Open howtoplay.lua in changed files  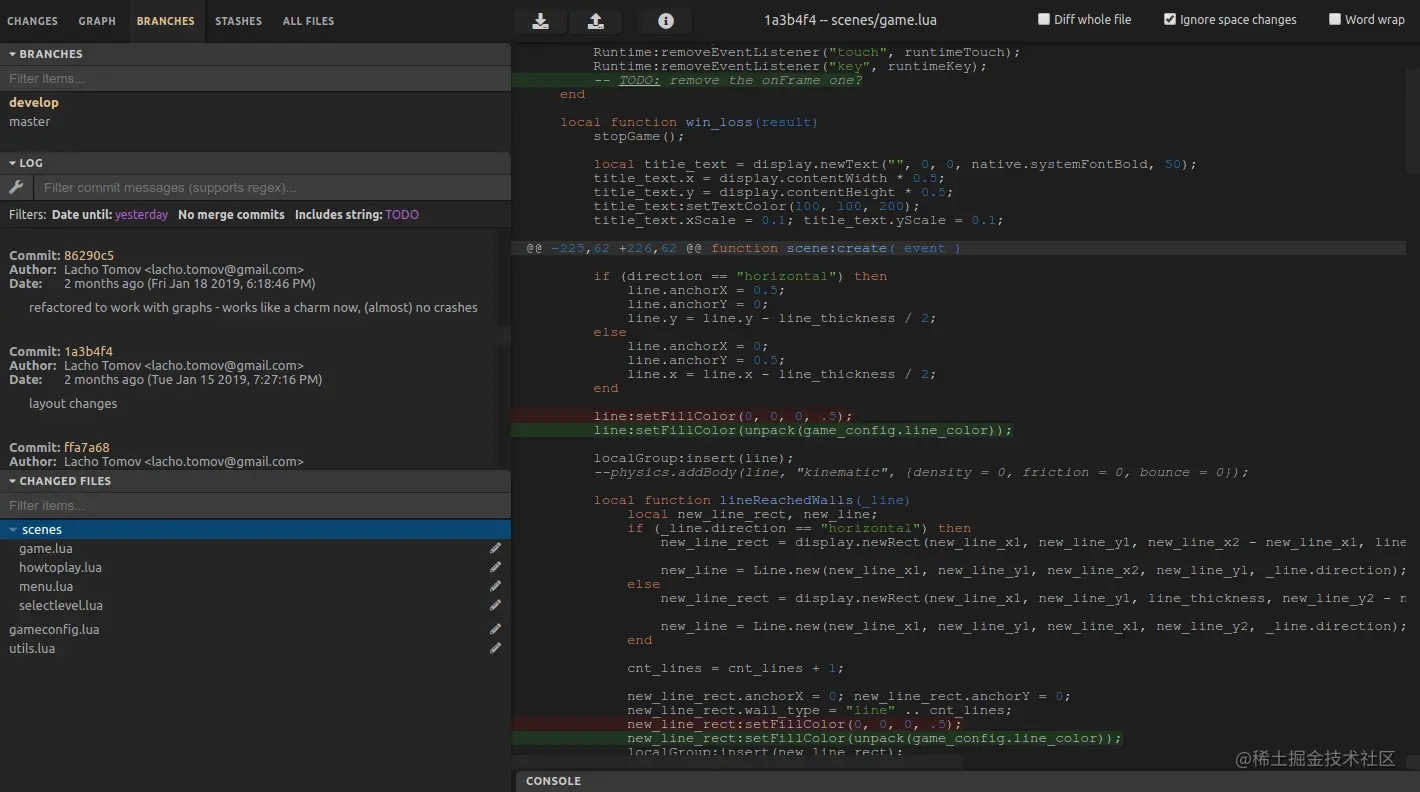[x=60, y=567]
